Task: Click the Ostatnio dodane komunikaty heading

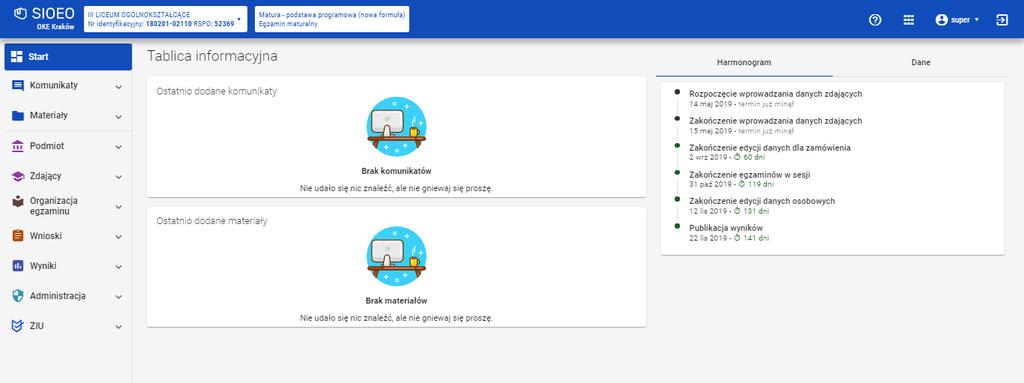Action: (x=217, y=92)
